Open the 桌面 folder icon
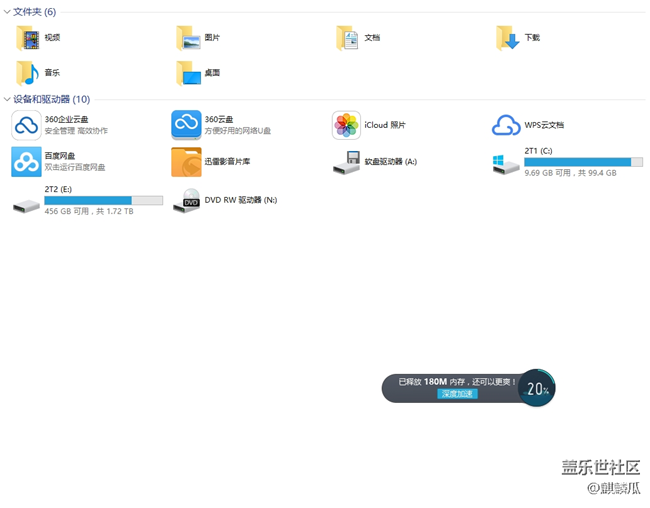Screen dimensions: 650x508 tap(188, 73)
